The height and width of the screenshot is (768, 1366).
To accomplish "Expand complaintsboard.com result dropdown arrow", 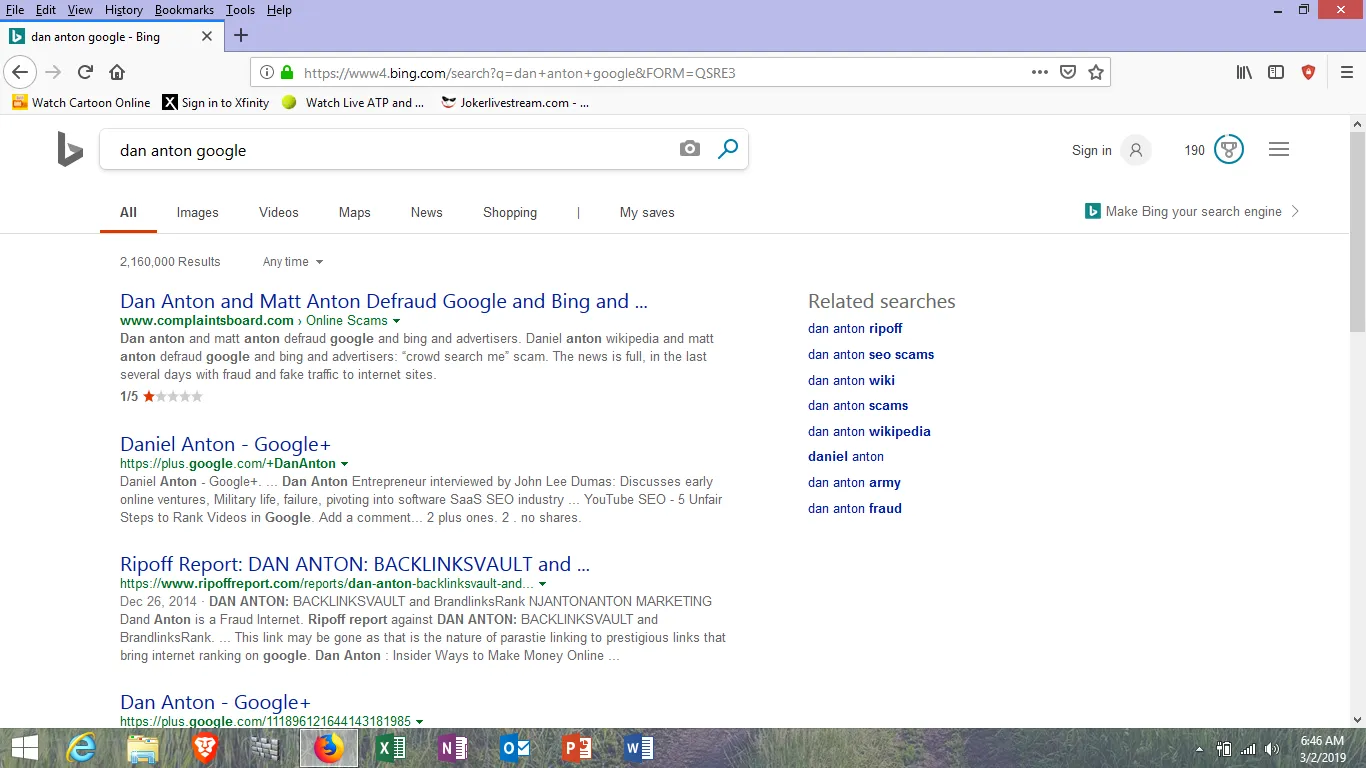I will pyautogui.click(x=397, y=321).
